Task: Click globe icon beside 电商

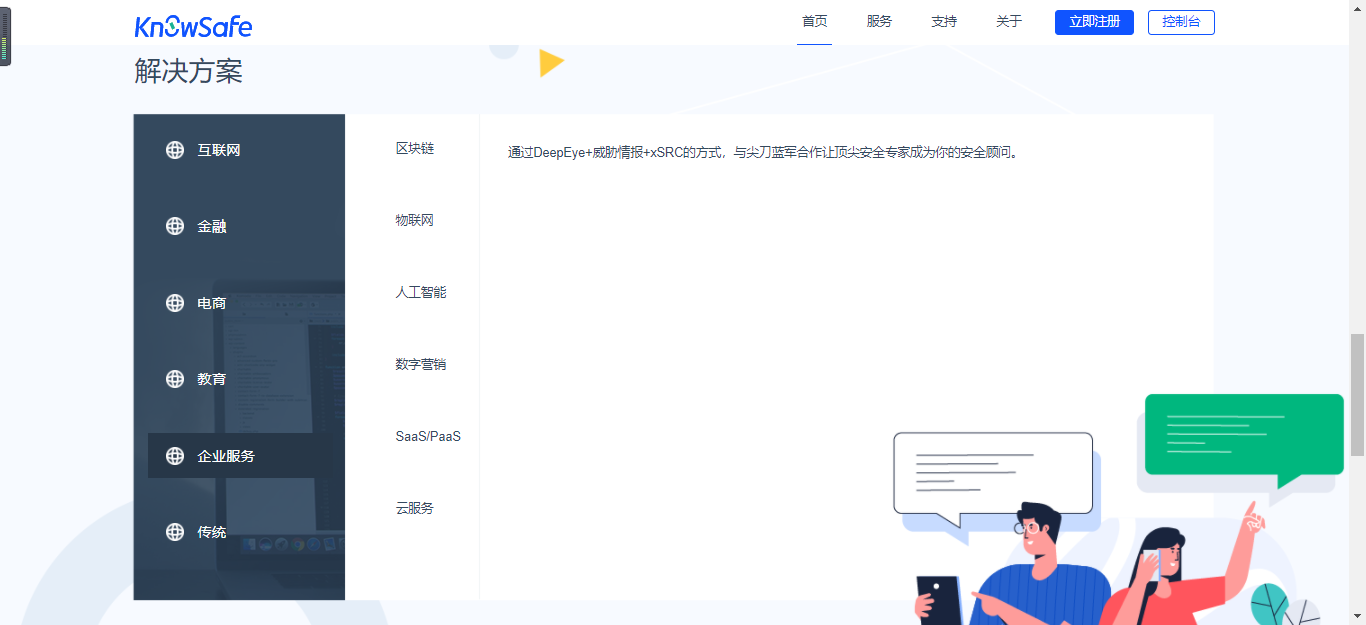Action: pos(175,303)
